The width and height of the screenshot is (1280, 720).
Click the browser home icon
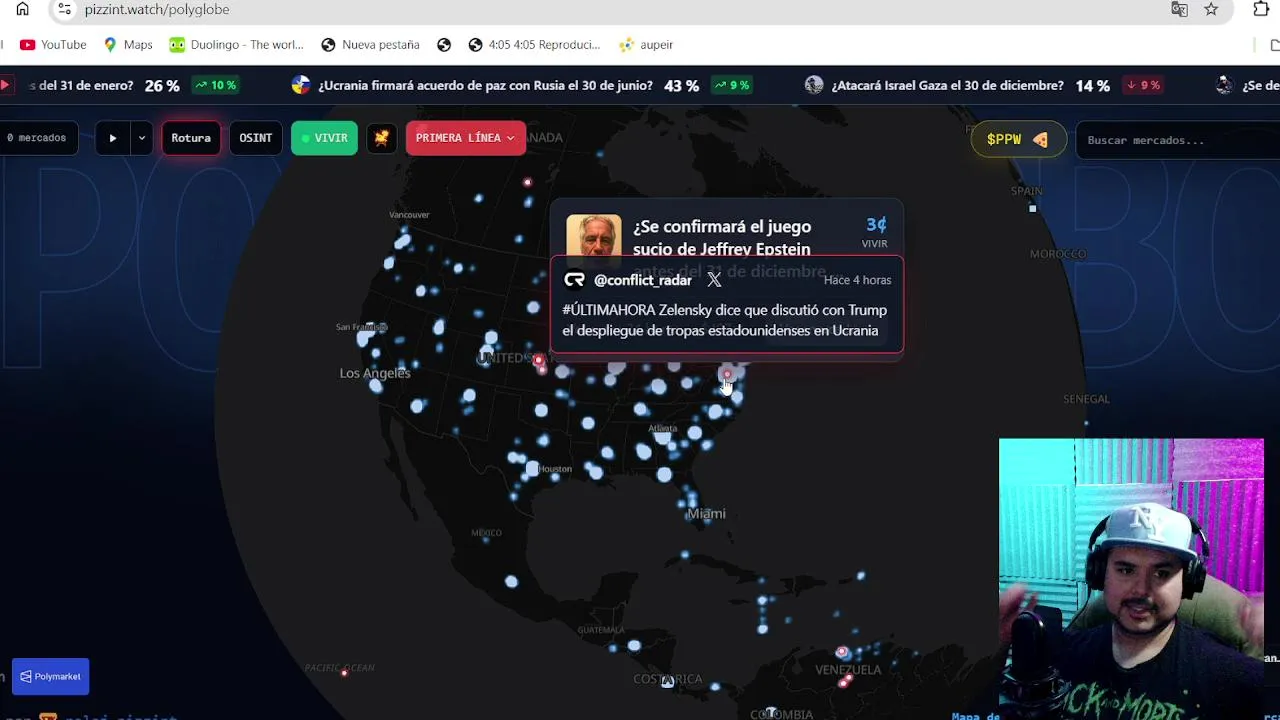[x=22, y=9]
